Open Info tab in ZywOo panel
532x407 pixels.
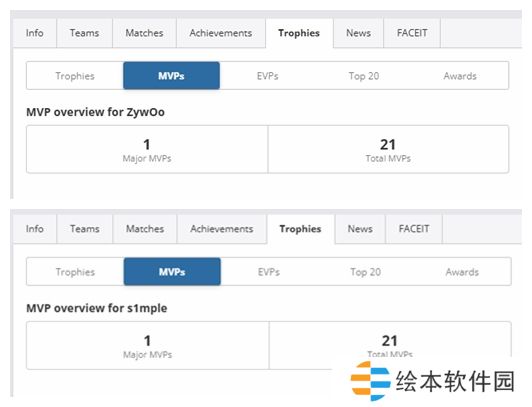pyautogui.click(x=35, y=33)
